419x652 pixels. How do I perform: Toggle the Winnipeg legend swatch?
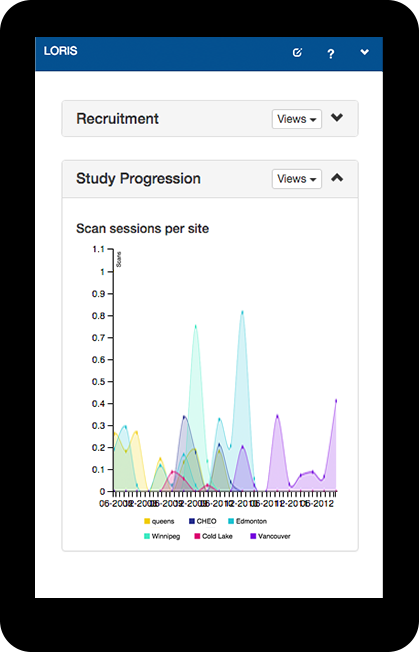click(x=147, y=536)
